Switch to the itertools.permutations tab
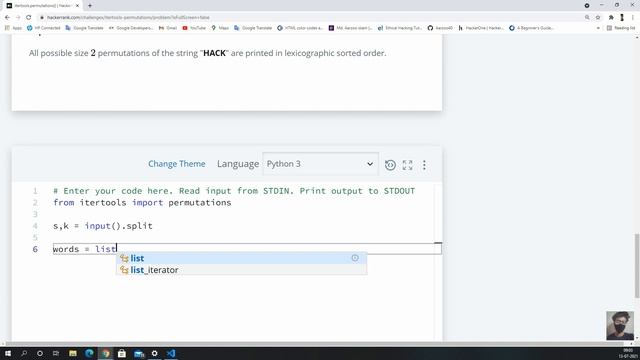The height and width of the screenshot is (360, 640). [x=42, y=6]
